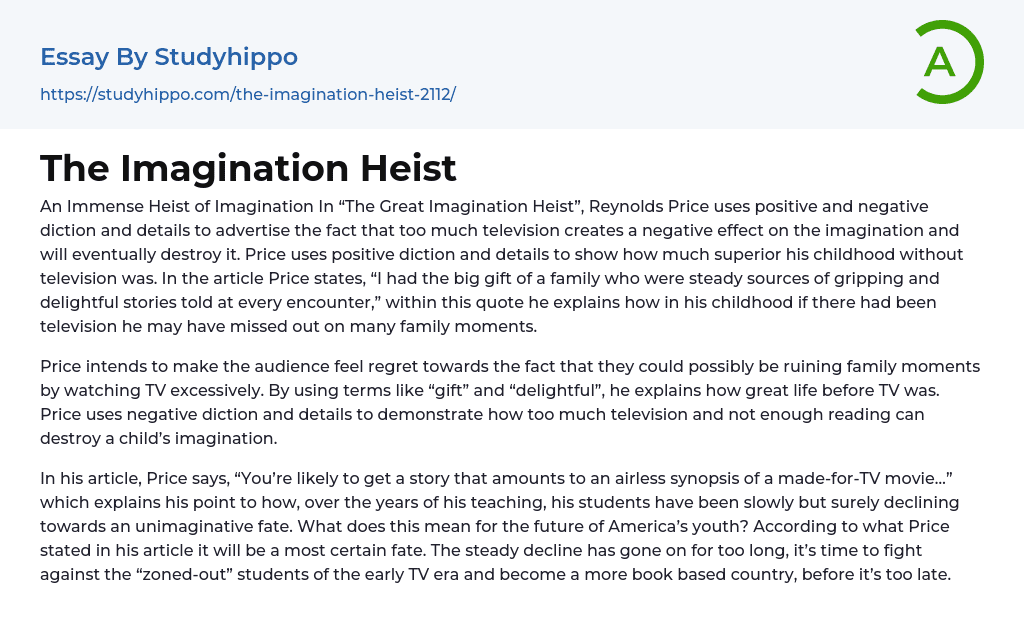
Task: Click the "The Imagination Heist" title heading
Action: 248,168
